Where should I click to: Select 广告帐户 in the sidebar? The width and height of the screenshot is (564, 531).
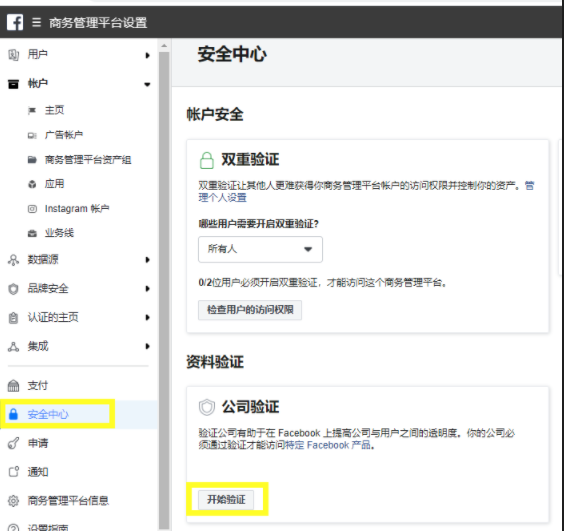(64, 135)
